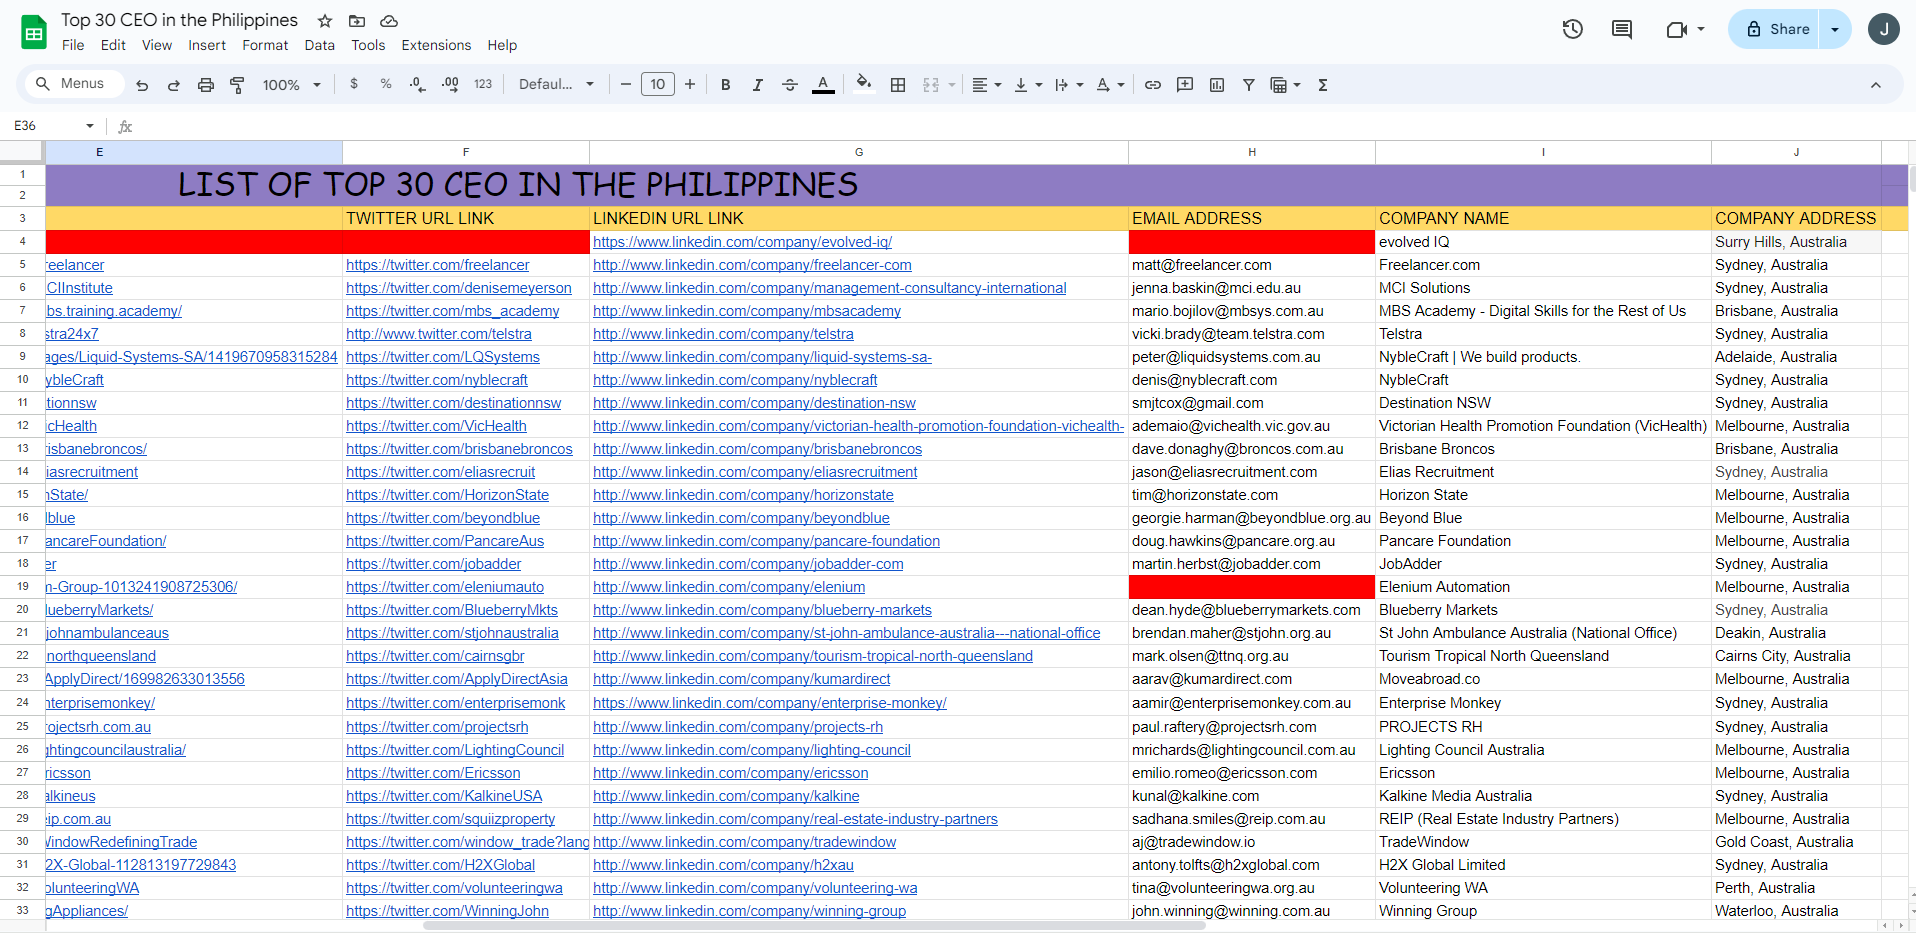Click the Share button
Image resolution: width=1916 pixels, height=933 pixels.
pyautogui.click(x=1775, y=29)
